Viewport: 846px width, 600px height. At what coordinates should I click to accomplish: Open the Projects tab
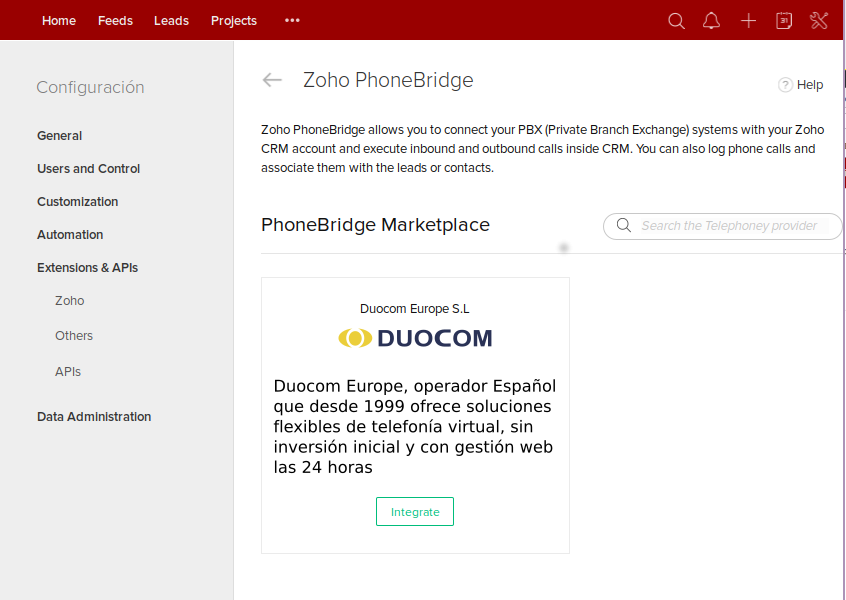click(x=233, y=20)
